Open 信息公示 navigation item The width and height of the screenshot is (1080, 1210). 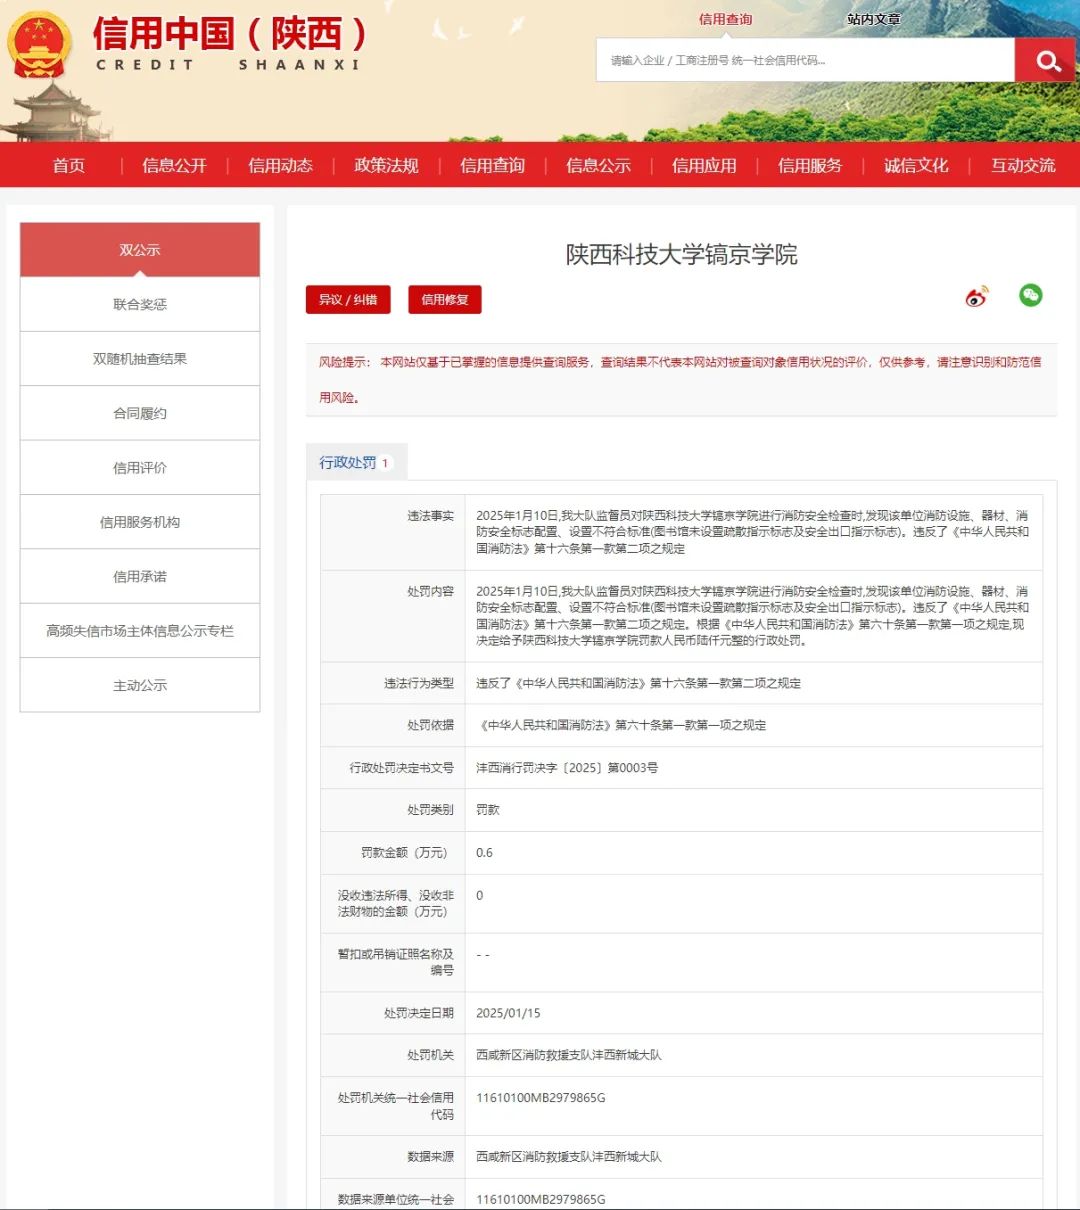[x=598, y=165]
